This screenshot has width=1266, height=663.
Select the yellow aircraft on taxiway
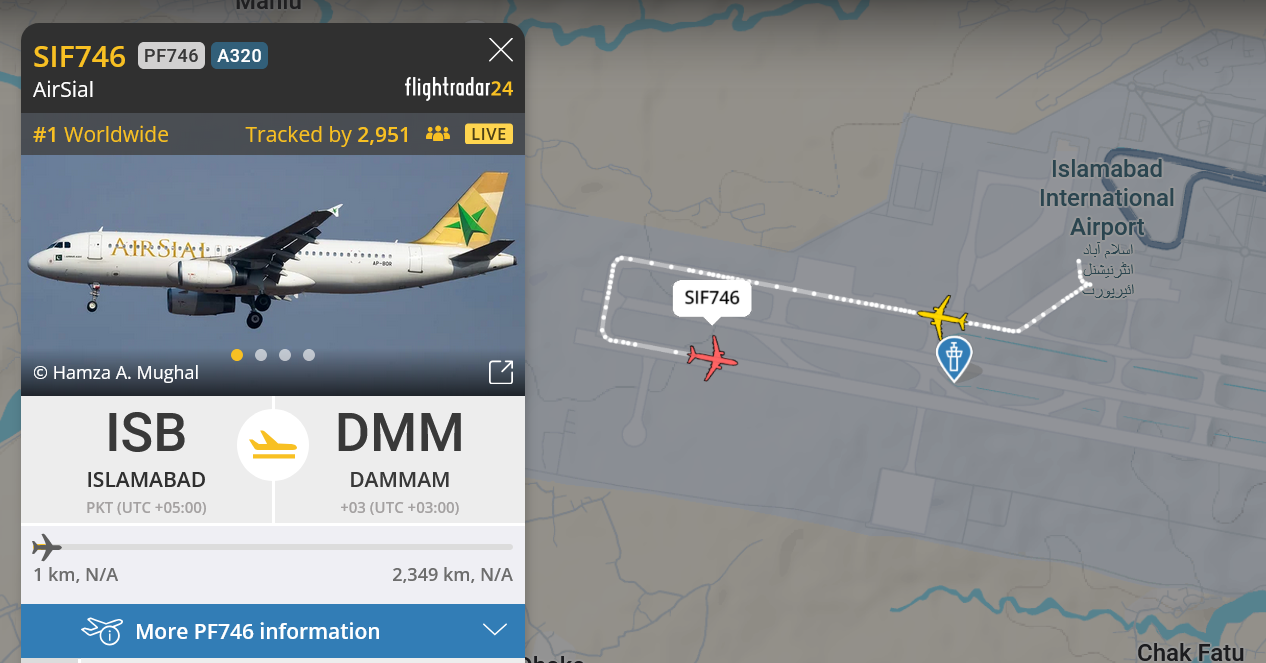click(x=942, y=316)
